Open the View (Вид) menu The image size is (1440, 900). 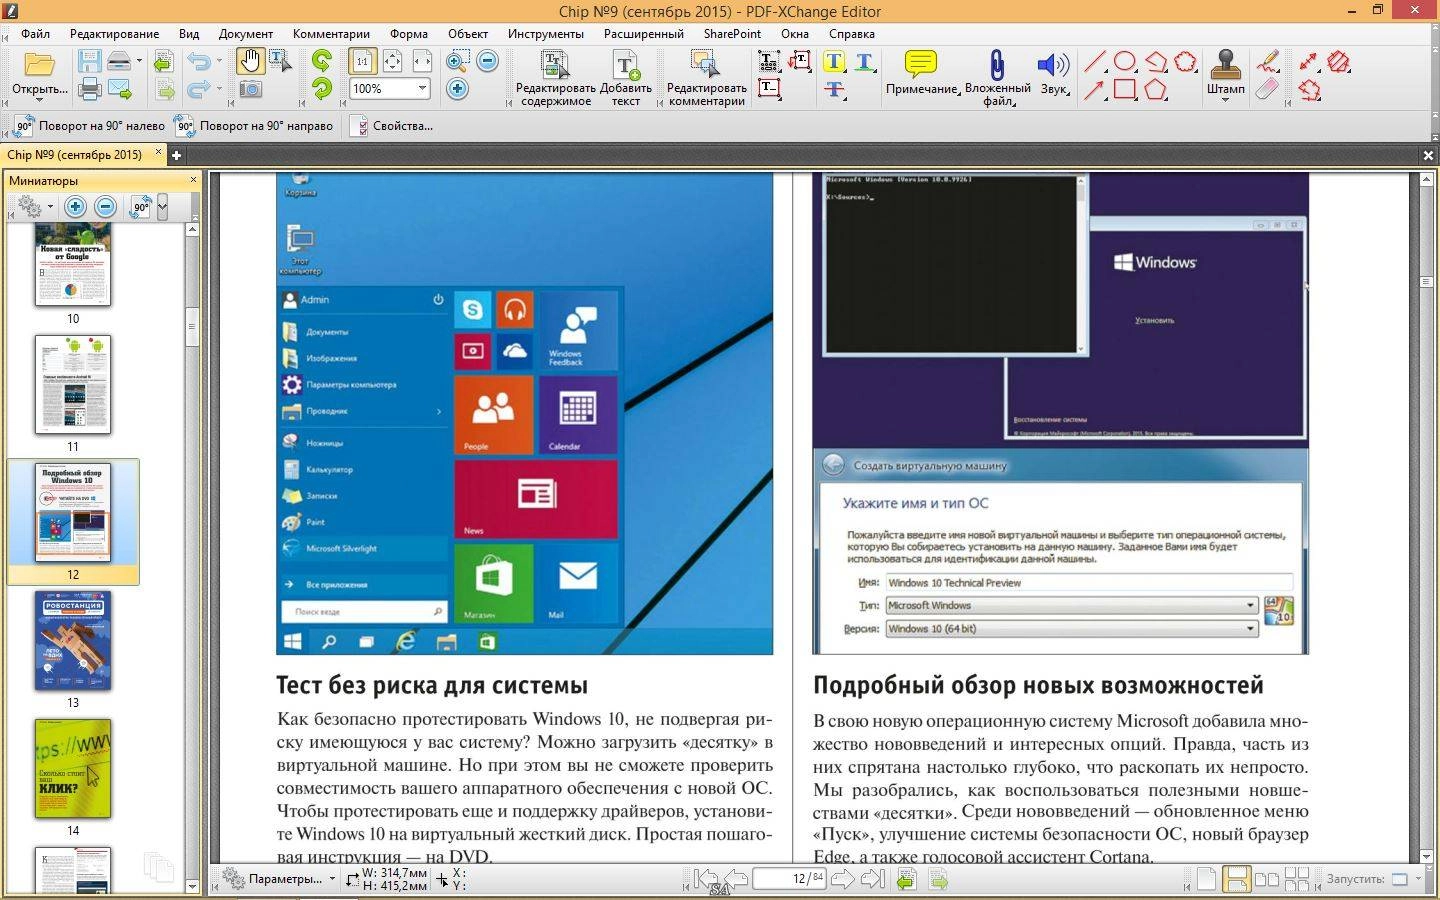(x=188, y=33)
